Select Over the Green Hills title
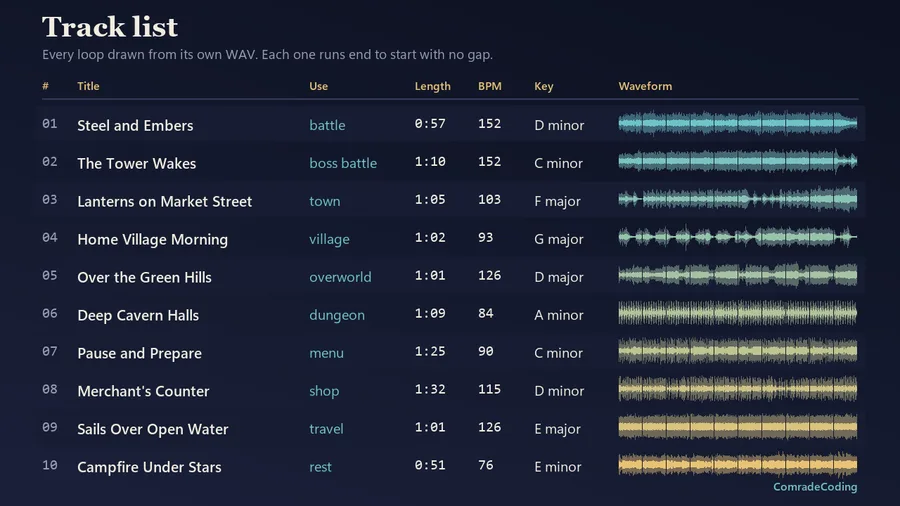Image resolution: width=900 pixels, height=506 pixels. coord(144,277)
